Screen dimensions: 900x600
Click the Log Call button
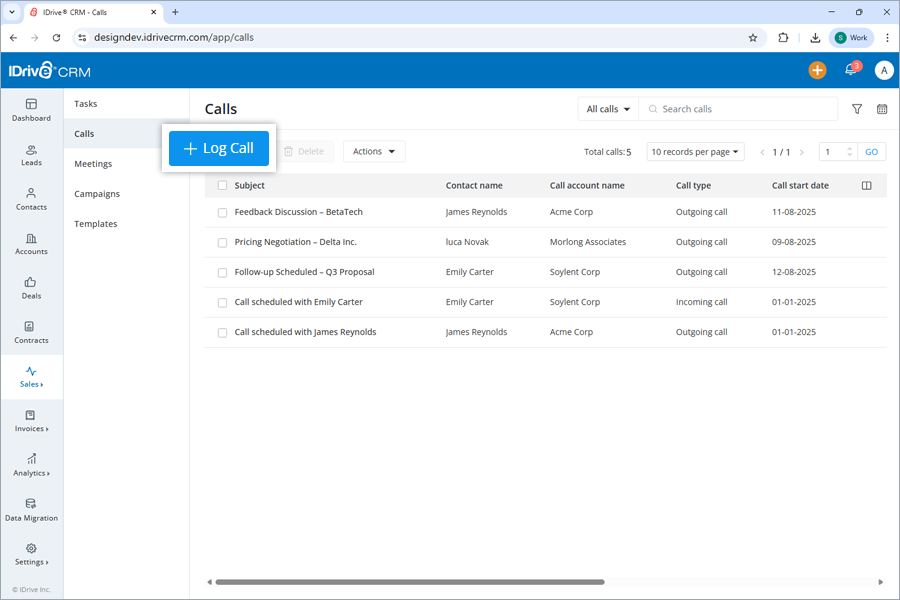click(x=218, y=147)
